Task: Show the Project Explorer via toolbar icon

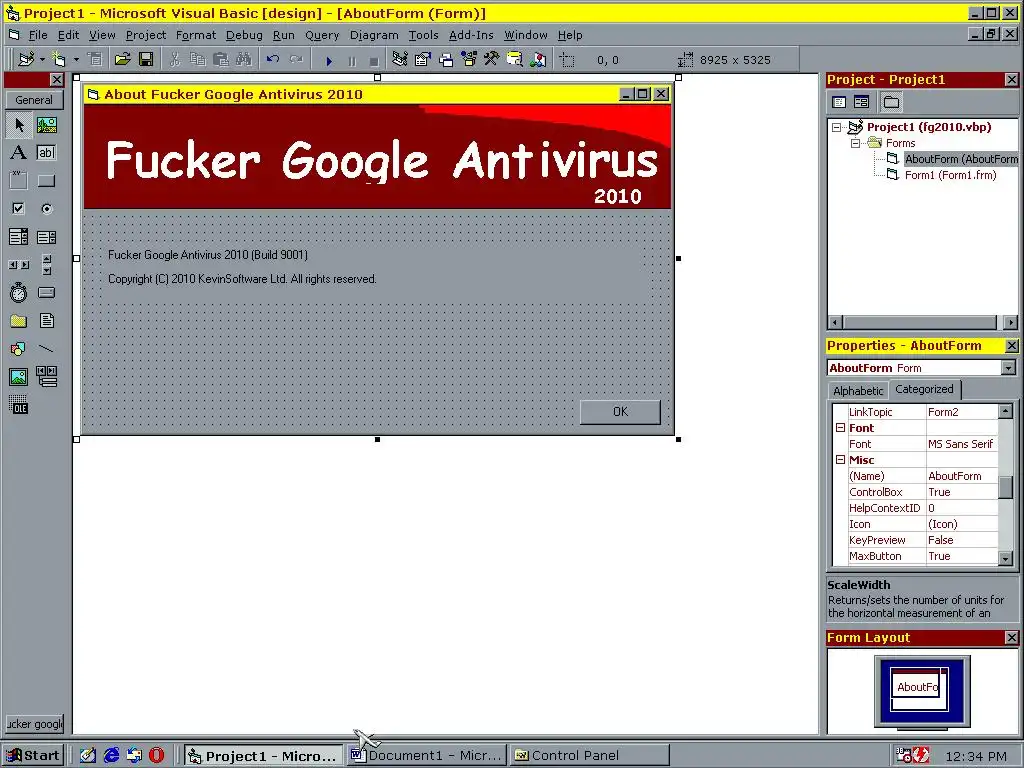Action: tap(400, 59)
